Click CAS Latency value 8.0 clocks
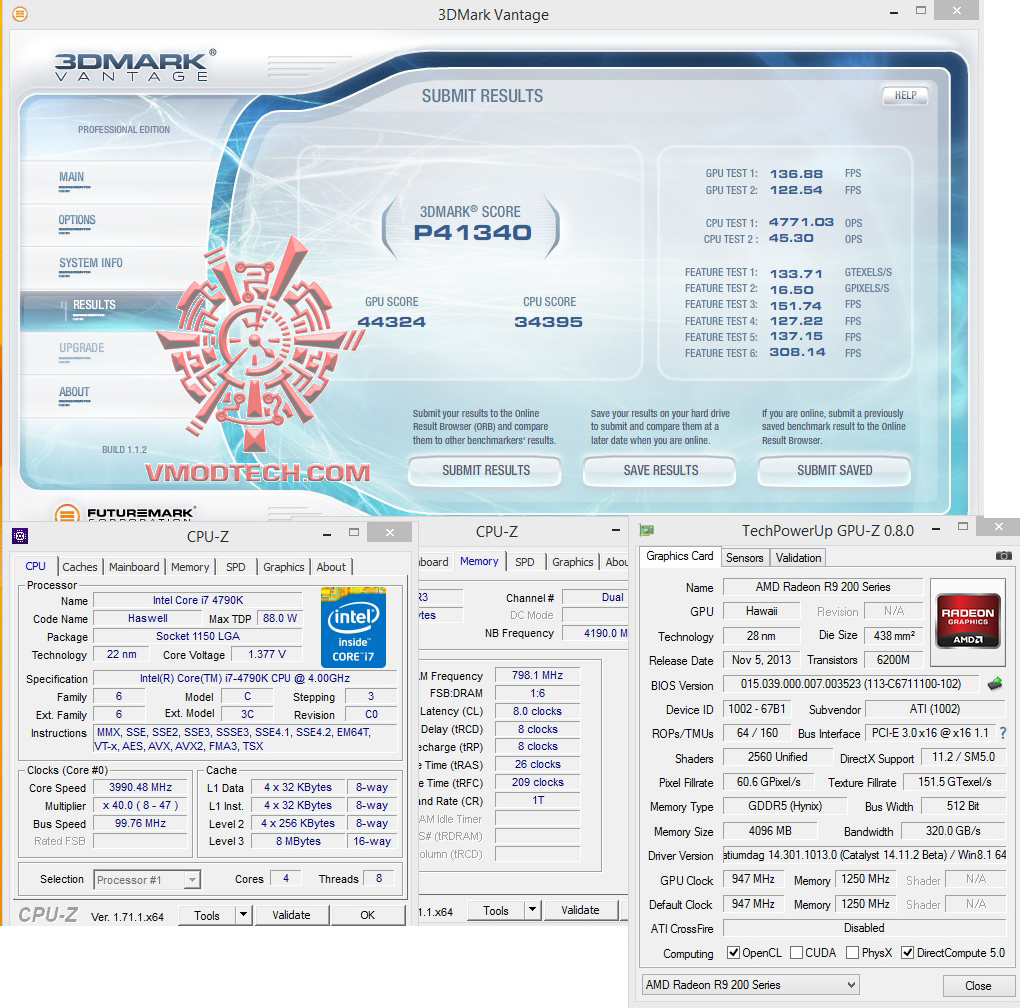Viewport: 1020px width, 1008px height. (537, 711)
